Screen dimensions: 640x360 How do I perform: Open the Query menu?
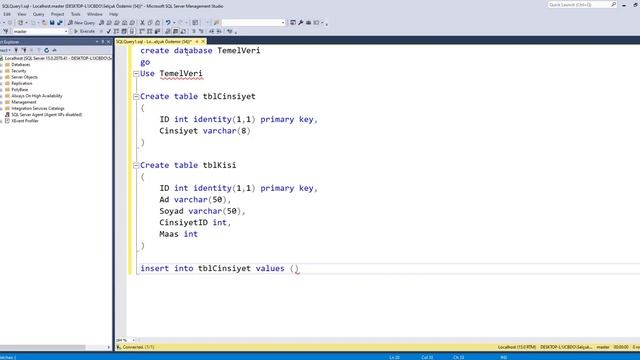[x=38, y=14]
